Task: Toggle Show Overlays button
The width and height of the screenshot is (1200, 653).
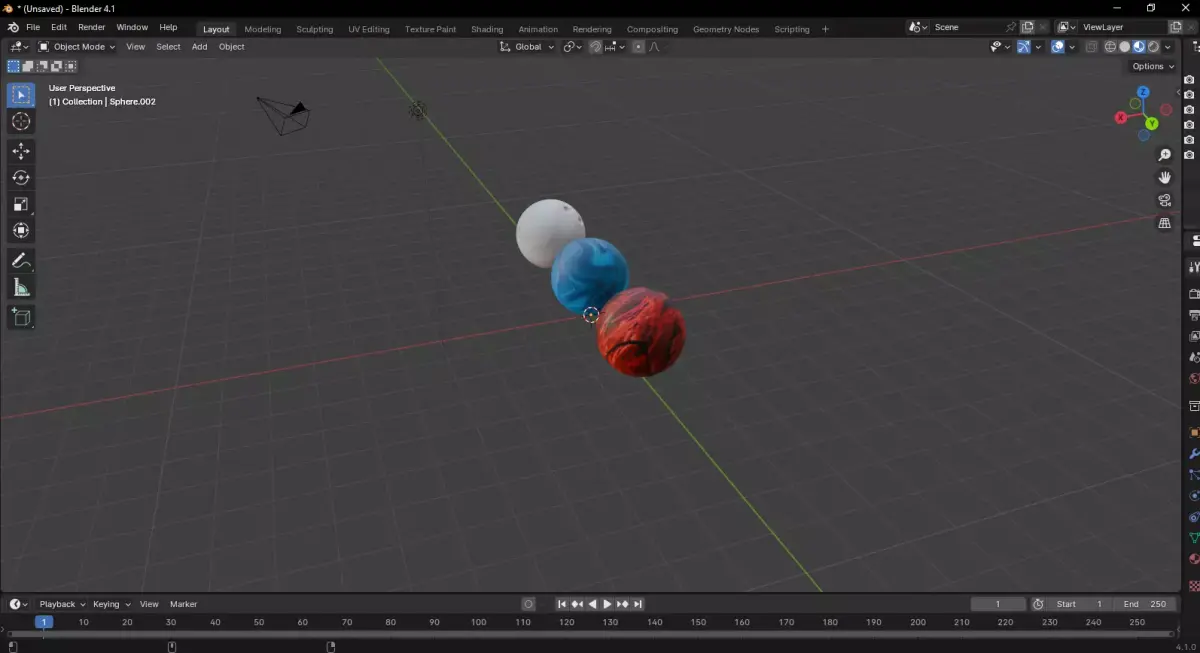Action: [1058, 47]
